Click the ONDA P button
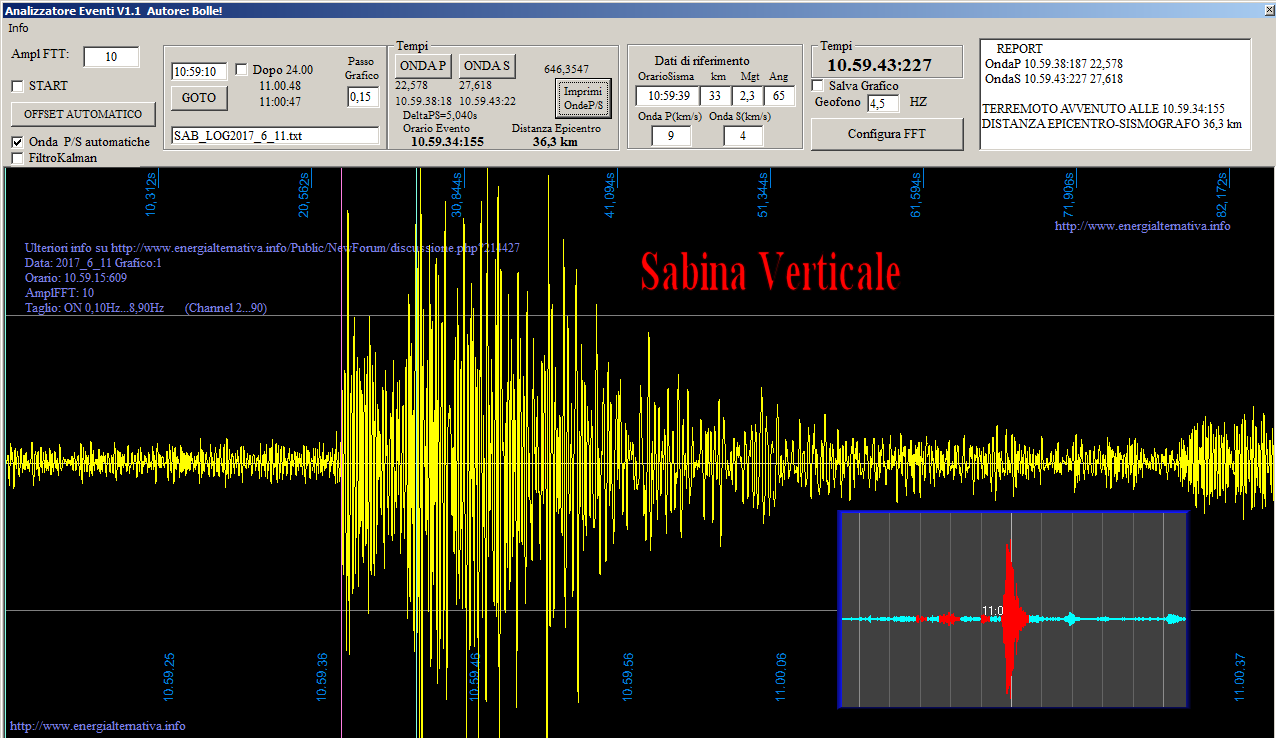Screen dimensions: 1276x738 (x=422, y=66)
